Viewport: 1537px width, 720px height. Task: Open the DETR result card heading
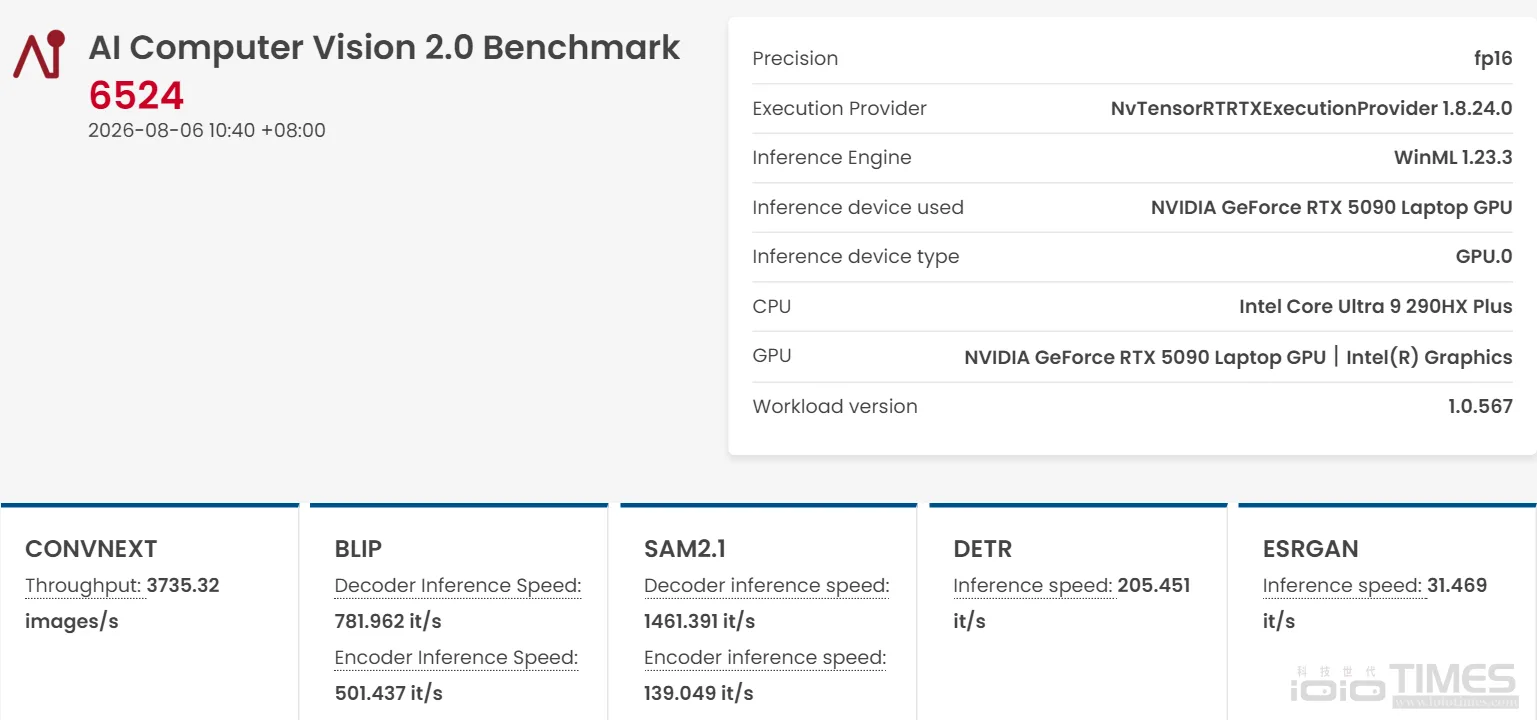tap(983, 549)
